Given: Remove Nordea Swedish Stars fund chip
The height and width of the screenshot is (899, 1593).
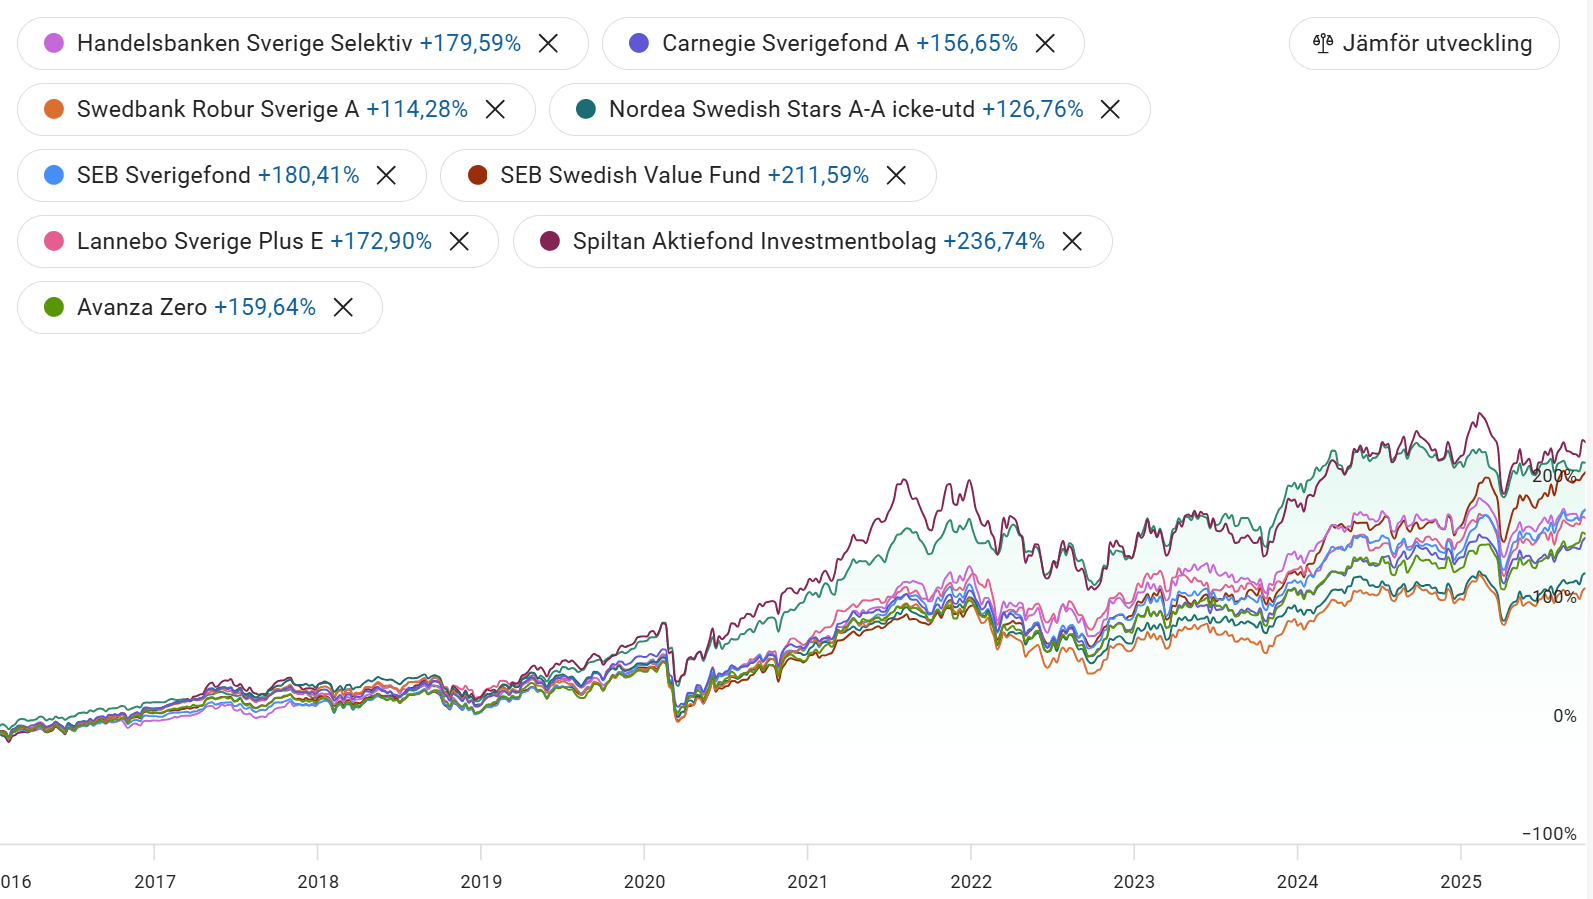Looking at the screenshot, I should tap(1110, 109).
